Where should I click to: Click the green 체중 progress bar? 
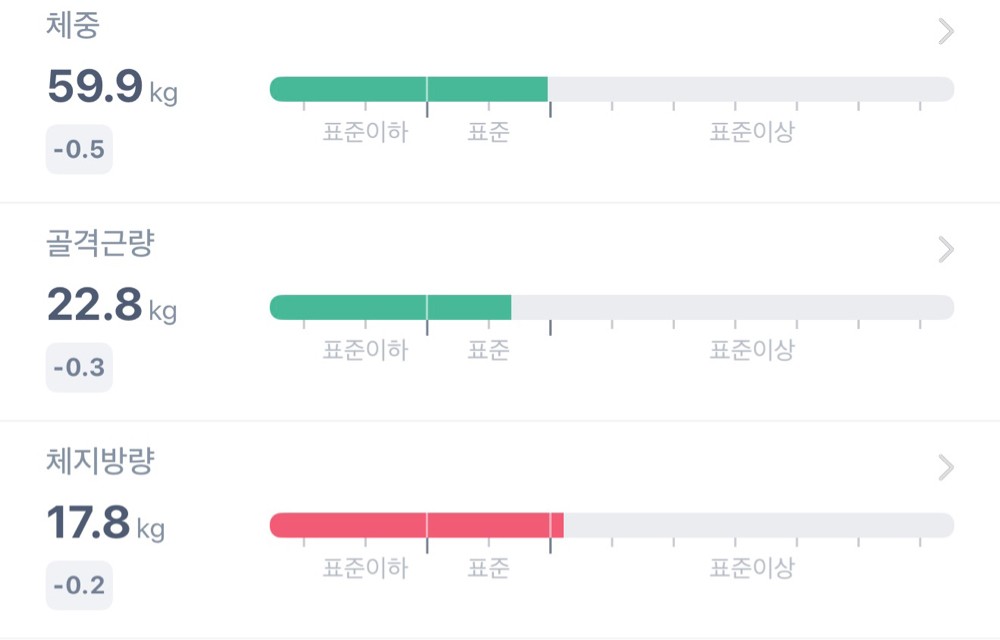pyautogui.click(x=409, y=89)
